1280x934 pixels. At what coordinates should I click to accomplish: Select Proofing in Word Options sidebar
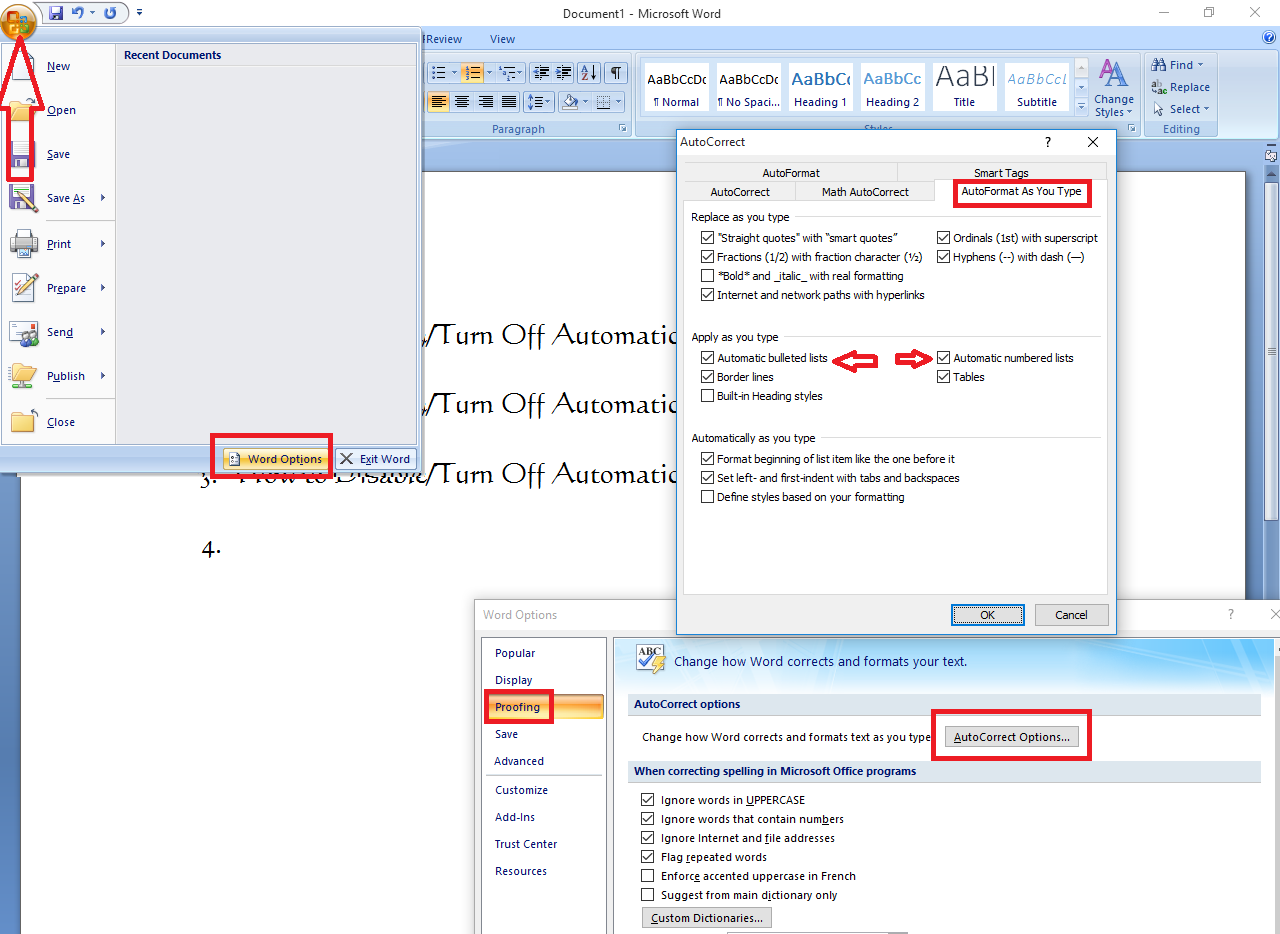point(544,707)
